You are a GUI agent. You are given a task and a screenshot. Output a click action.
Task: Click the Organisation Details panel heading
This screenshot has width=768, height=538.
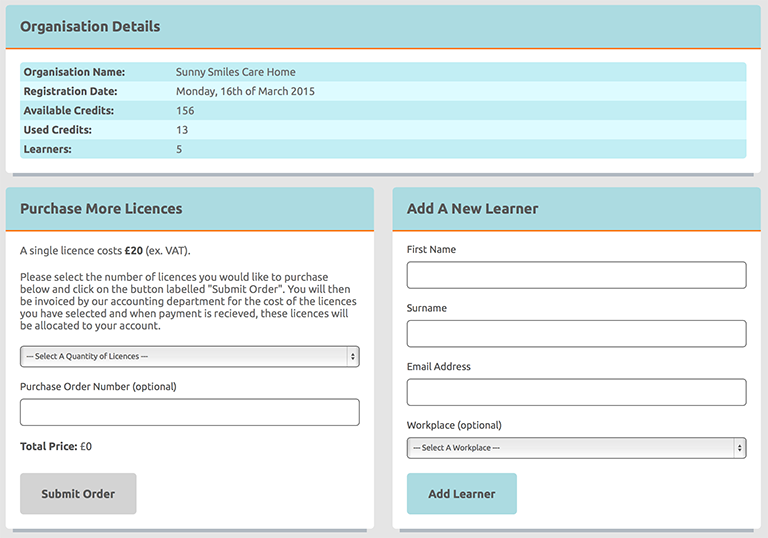click(90, 27)
